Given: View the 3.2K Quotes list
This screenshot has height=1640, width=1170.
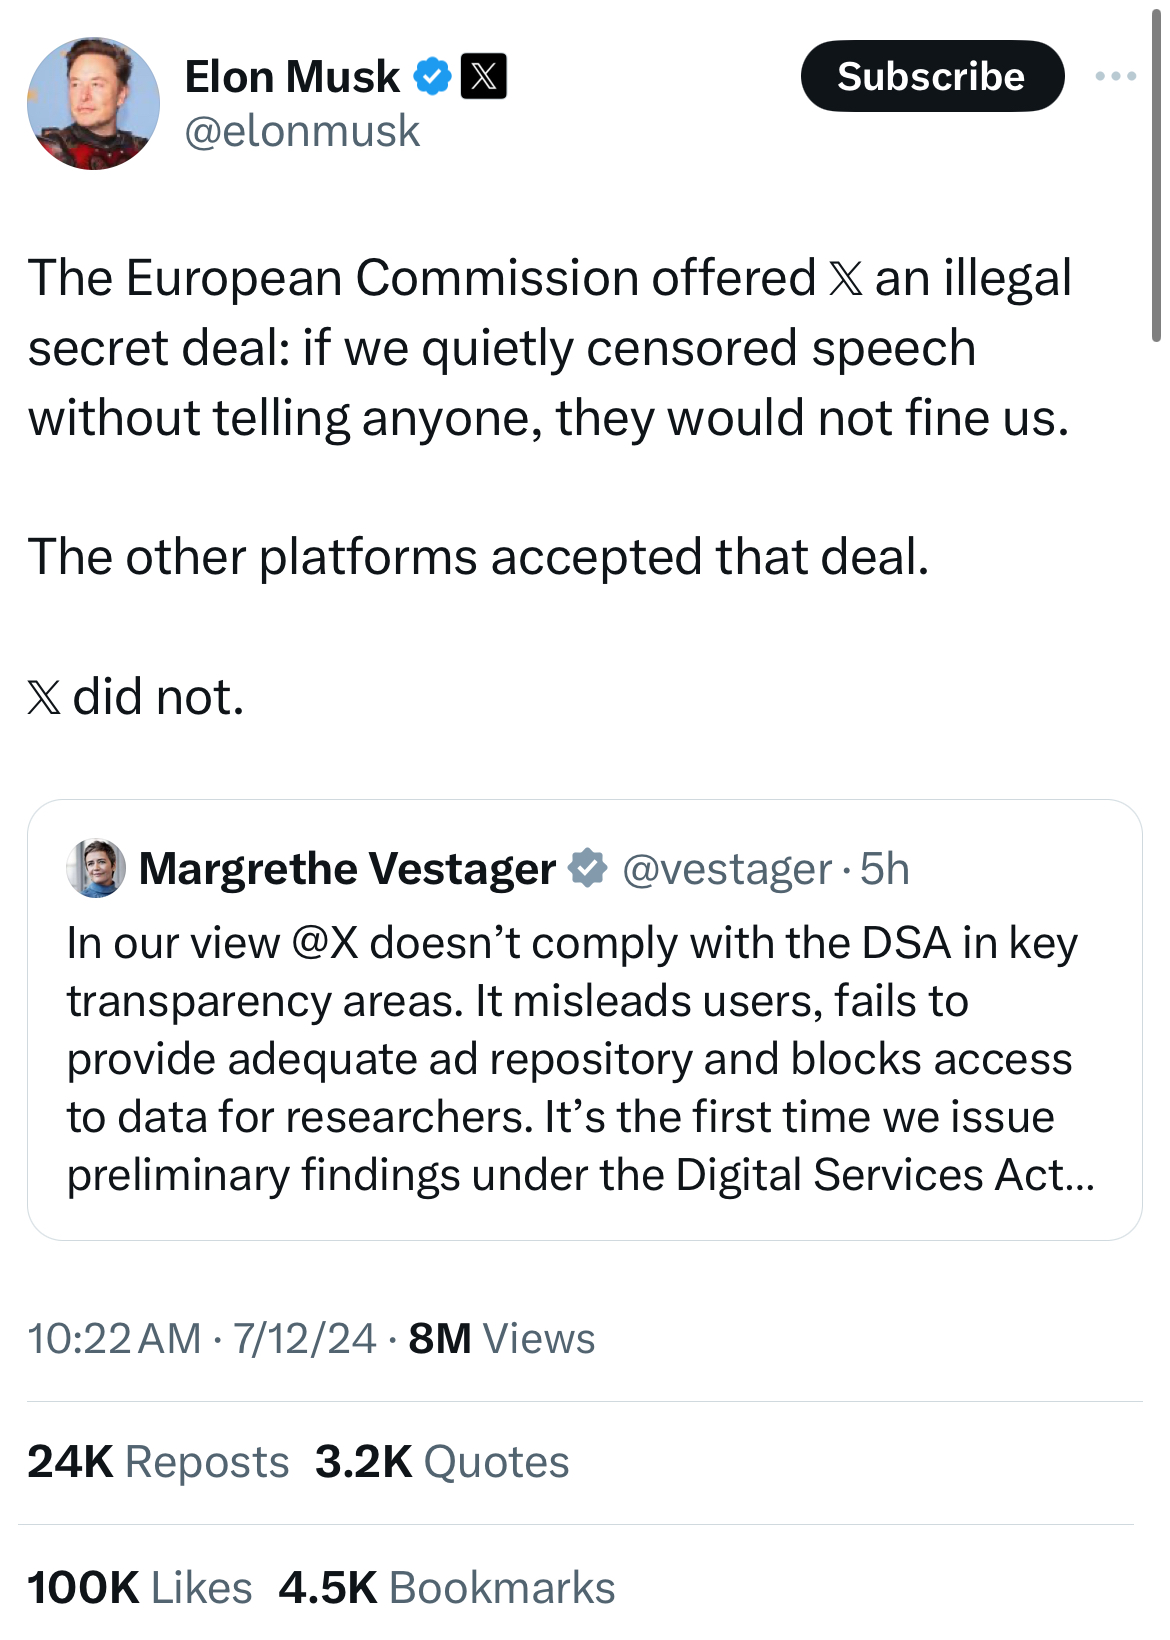Looking at the screenshot, I should [x=442, y=1462].
